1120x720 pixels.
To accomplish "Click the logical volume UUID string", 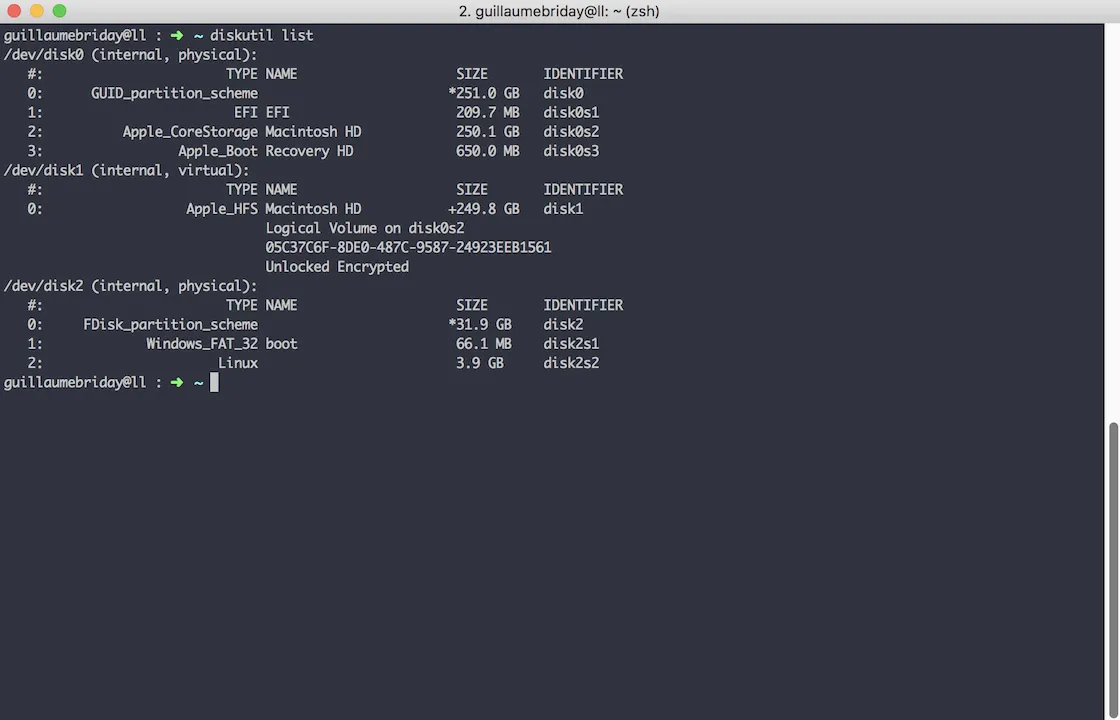I will click(x=408, y=247).
